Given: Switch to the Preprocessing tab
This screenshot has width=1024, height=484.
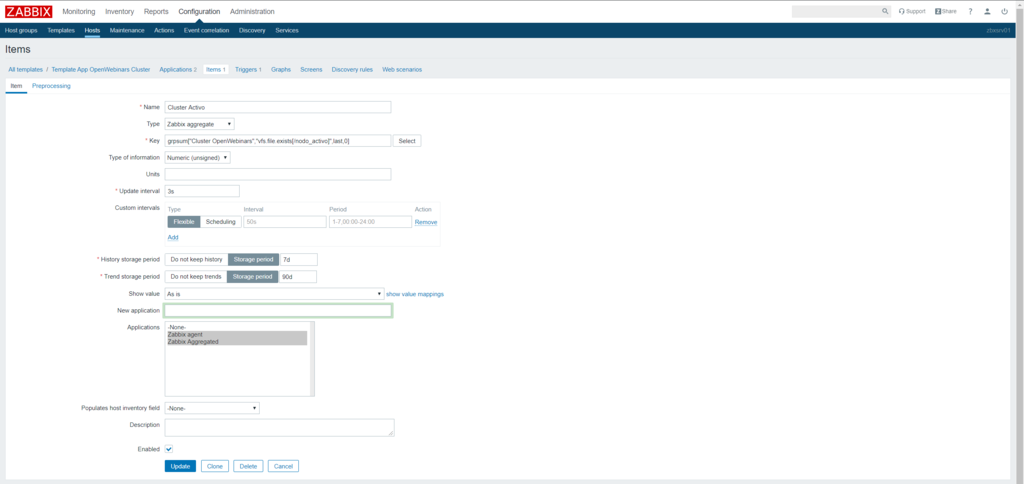Looking at the screenshot, I should point(51,86).
